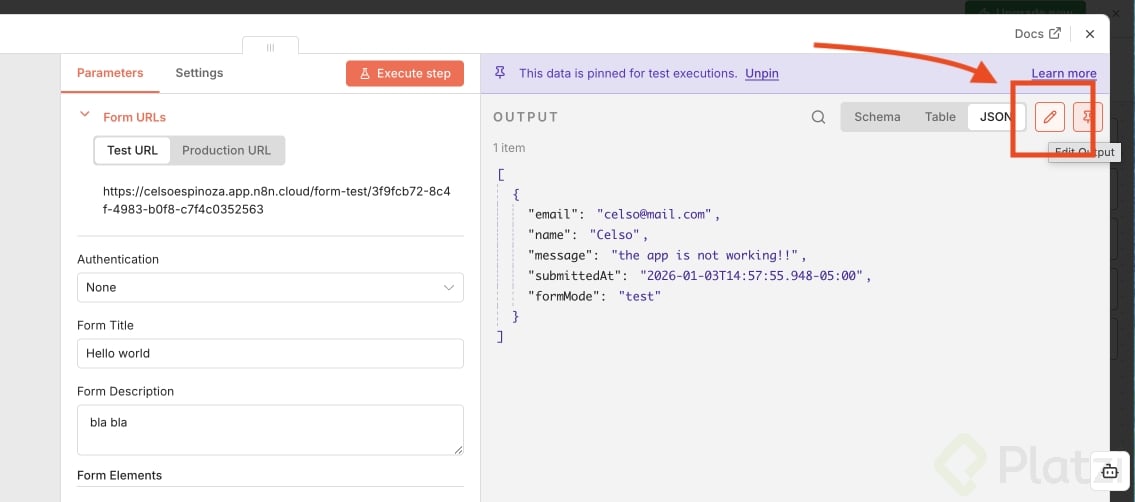
Task: Select Table output view
Action: click(x=940, y=117)
